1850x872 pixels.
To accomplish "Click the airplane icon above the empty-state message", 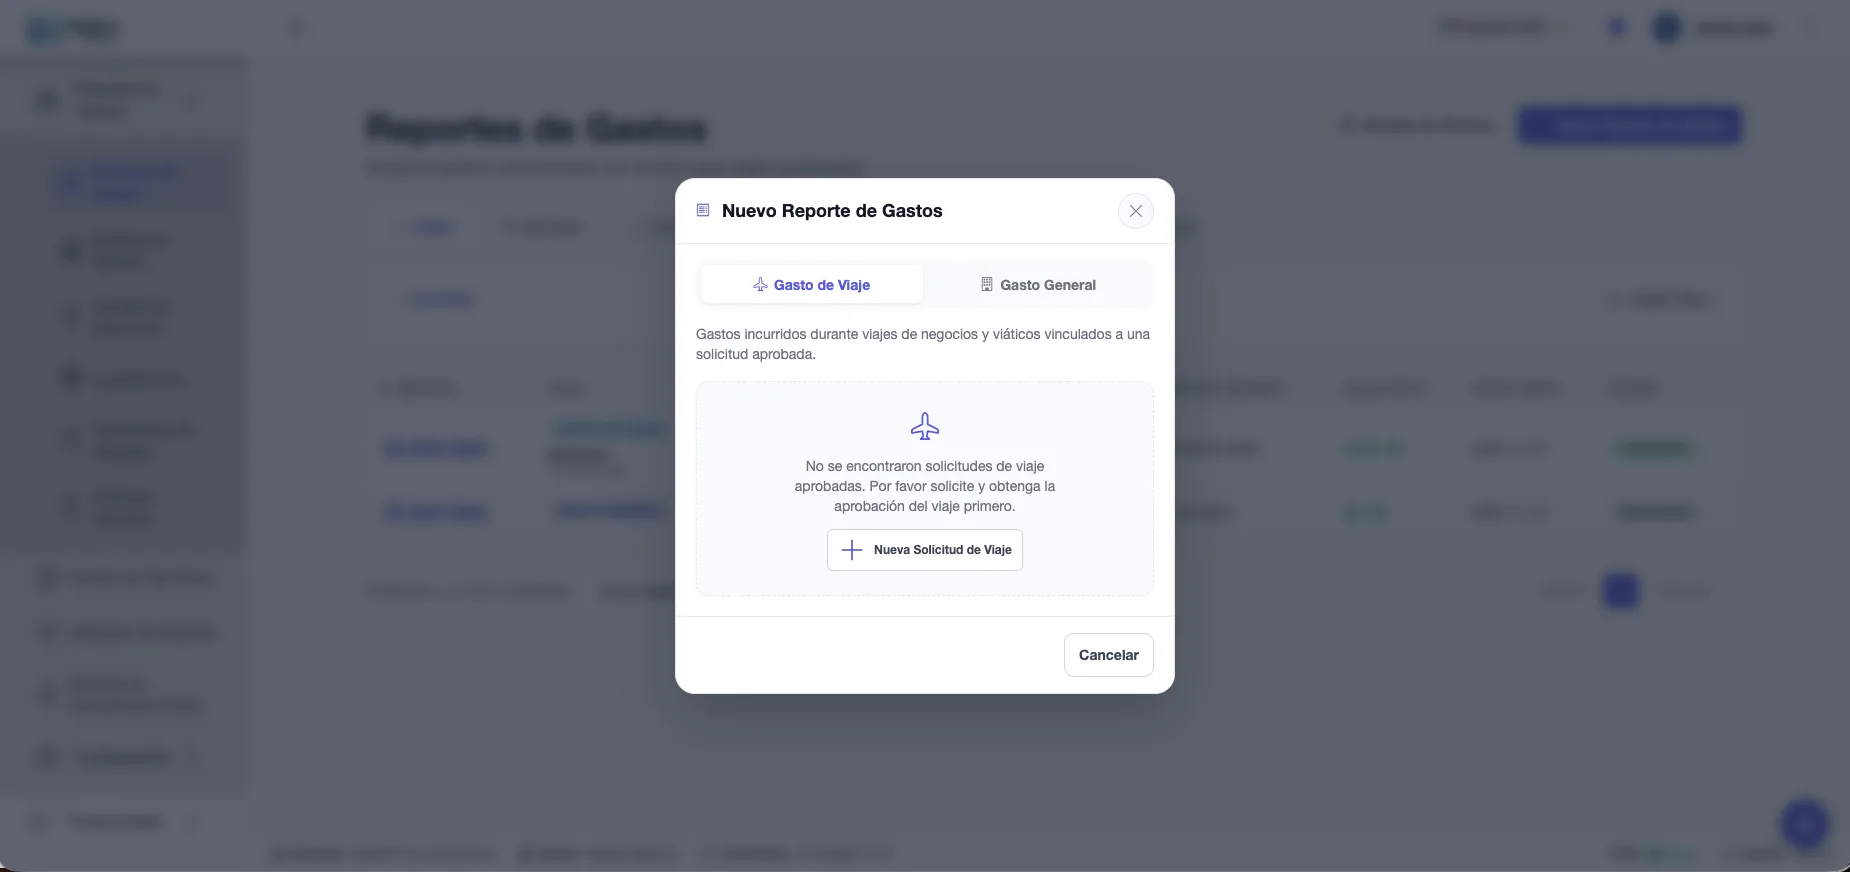I will coord(925,427).
